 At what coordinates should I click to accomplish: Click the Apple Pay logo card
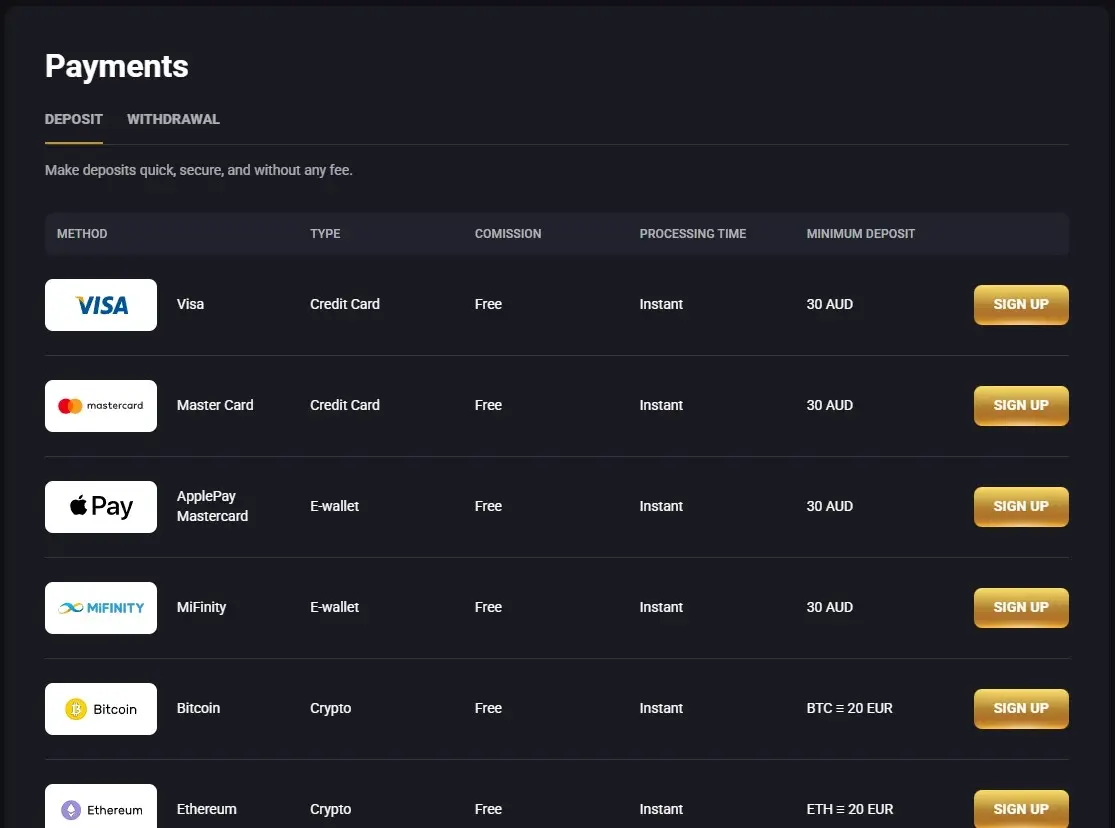point(101,506)
